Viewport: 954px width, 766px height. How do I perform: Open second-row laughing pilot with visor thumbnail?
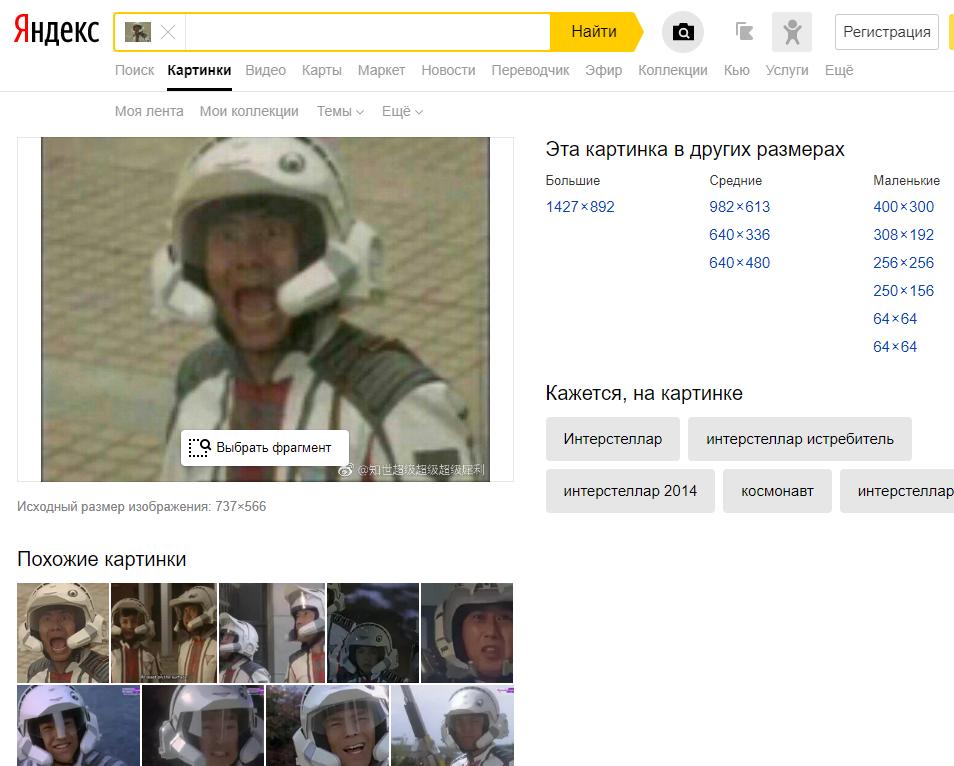coord(327,725)
